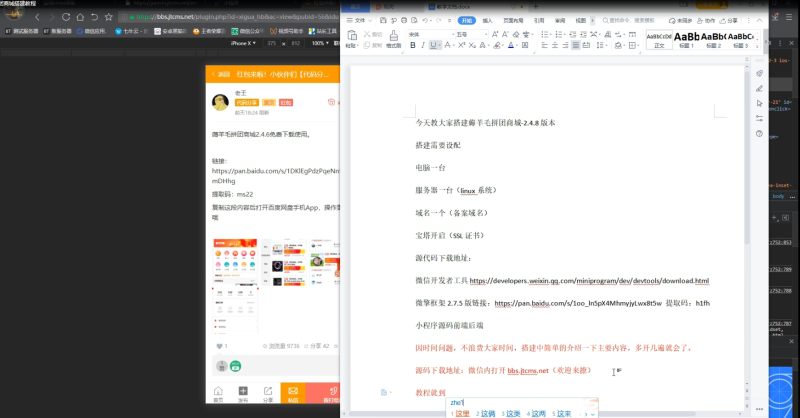Viewport: 800px width, 418px height.
Task: Clear formatting with eraser icon
Action: click(x=516, y=34)
